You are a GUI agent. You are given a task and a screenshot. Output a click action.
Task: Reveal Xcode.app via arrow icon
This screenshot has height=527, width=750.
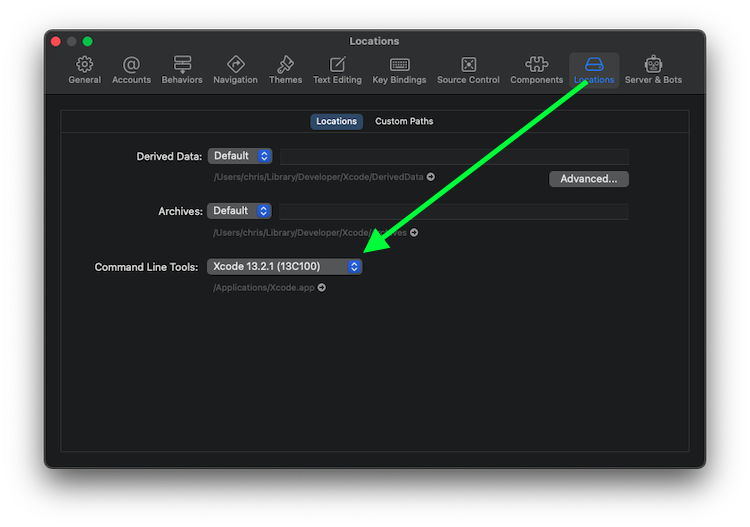[322, 287]
